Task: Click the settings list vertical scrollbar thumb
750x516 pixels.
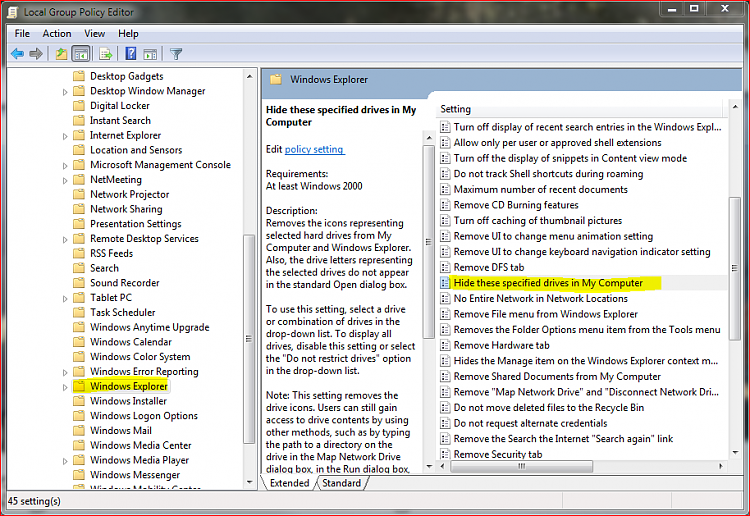Action: click(735, 268)
